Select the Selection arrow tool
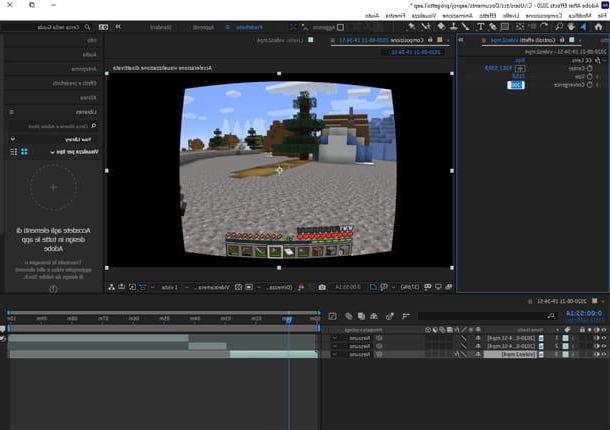This screenshot has width=610, height=430. click(x=583, y=27)
